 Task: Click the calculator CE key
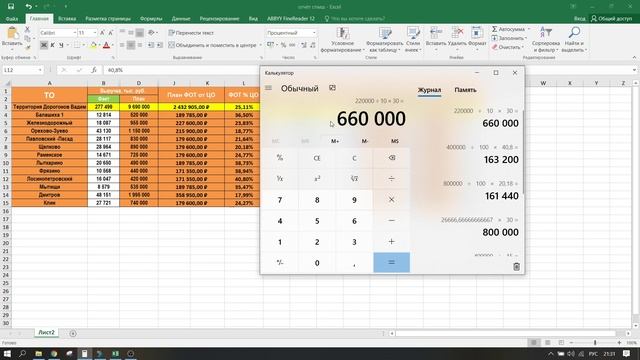click(x=317, y=158)
